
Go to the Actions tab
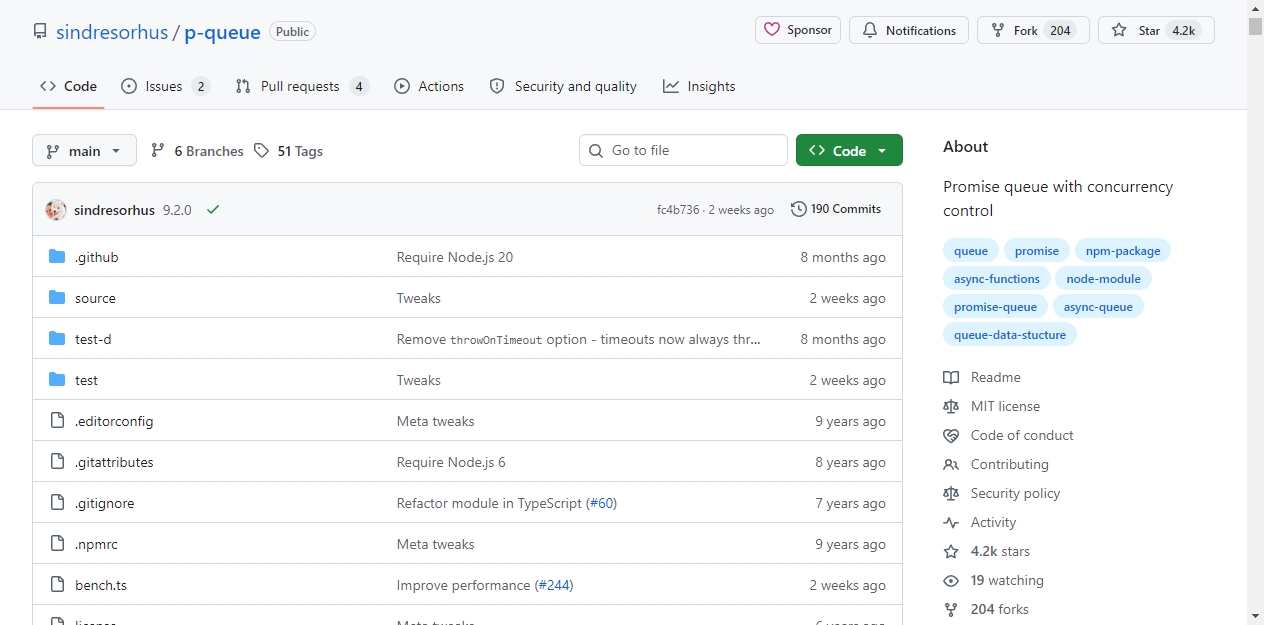coord(429,86)
